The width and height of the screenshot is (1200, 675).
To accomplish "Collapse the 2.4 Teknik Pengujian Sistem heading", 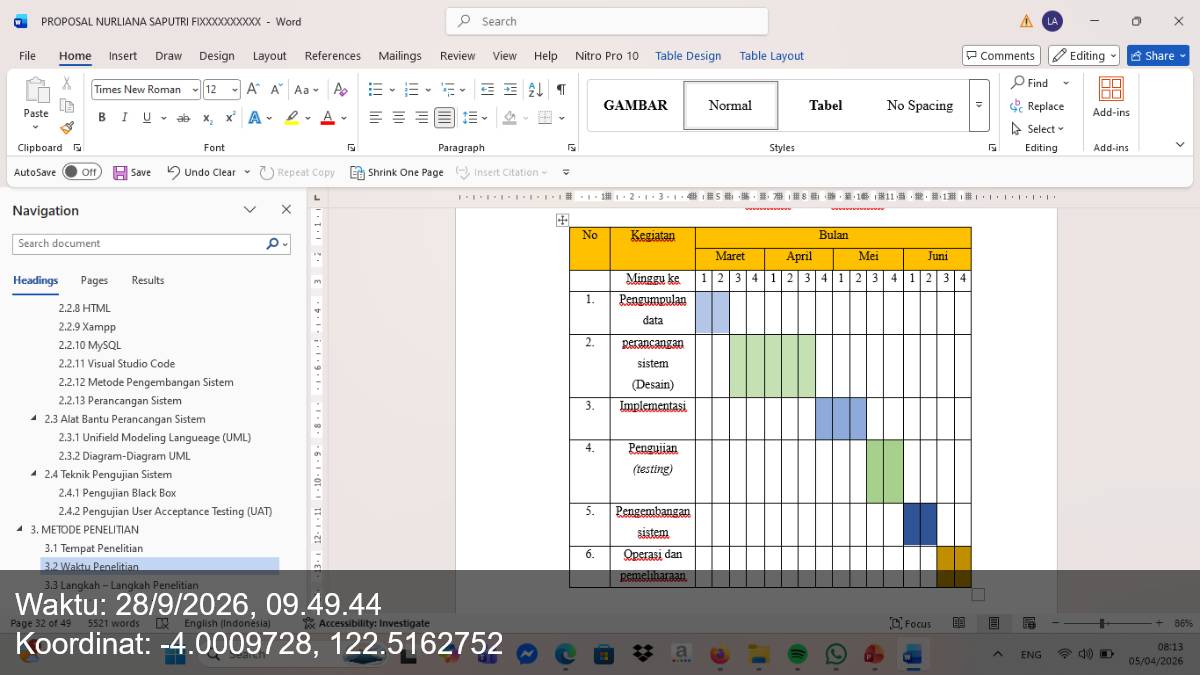I will [x=35, y=475].
